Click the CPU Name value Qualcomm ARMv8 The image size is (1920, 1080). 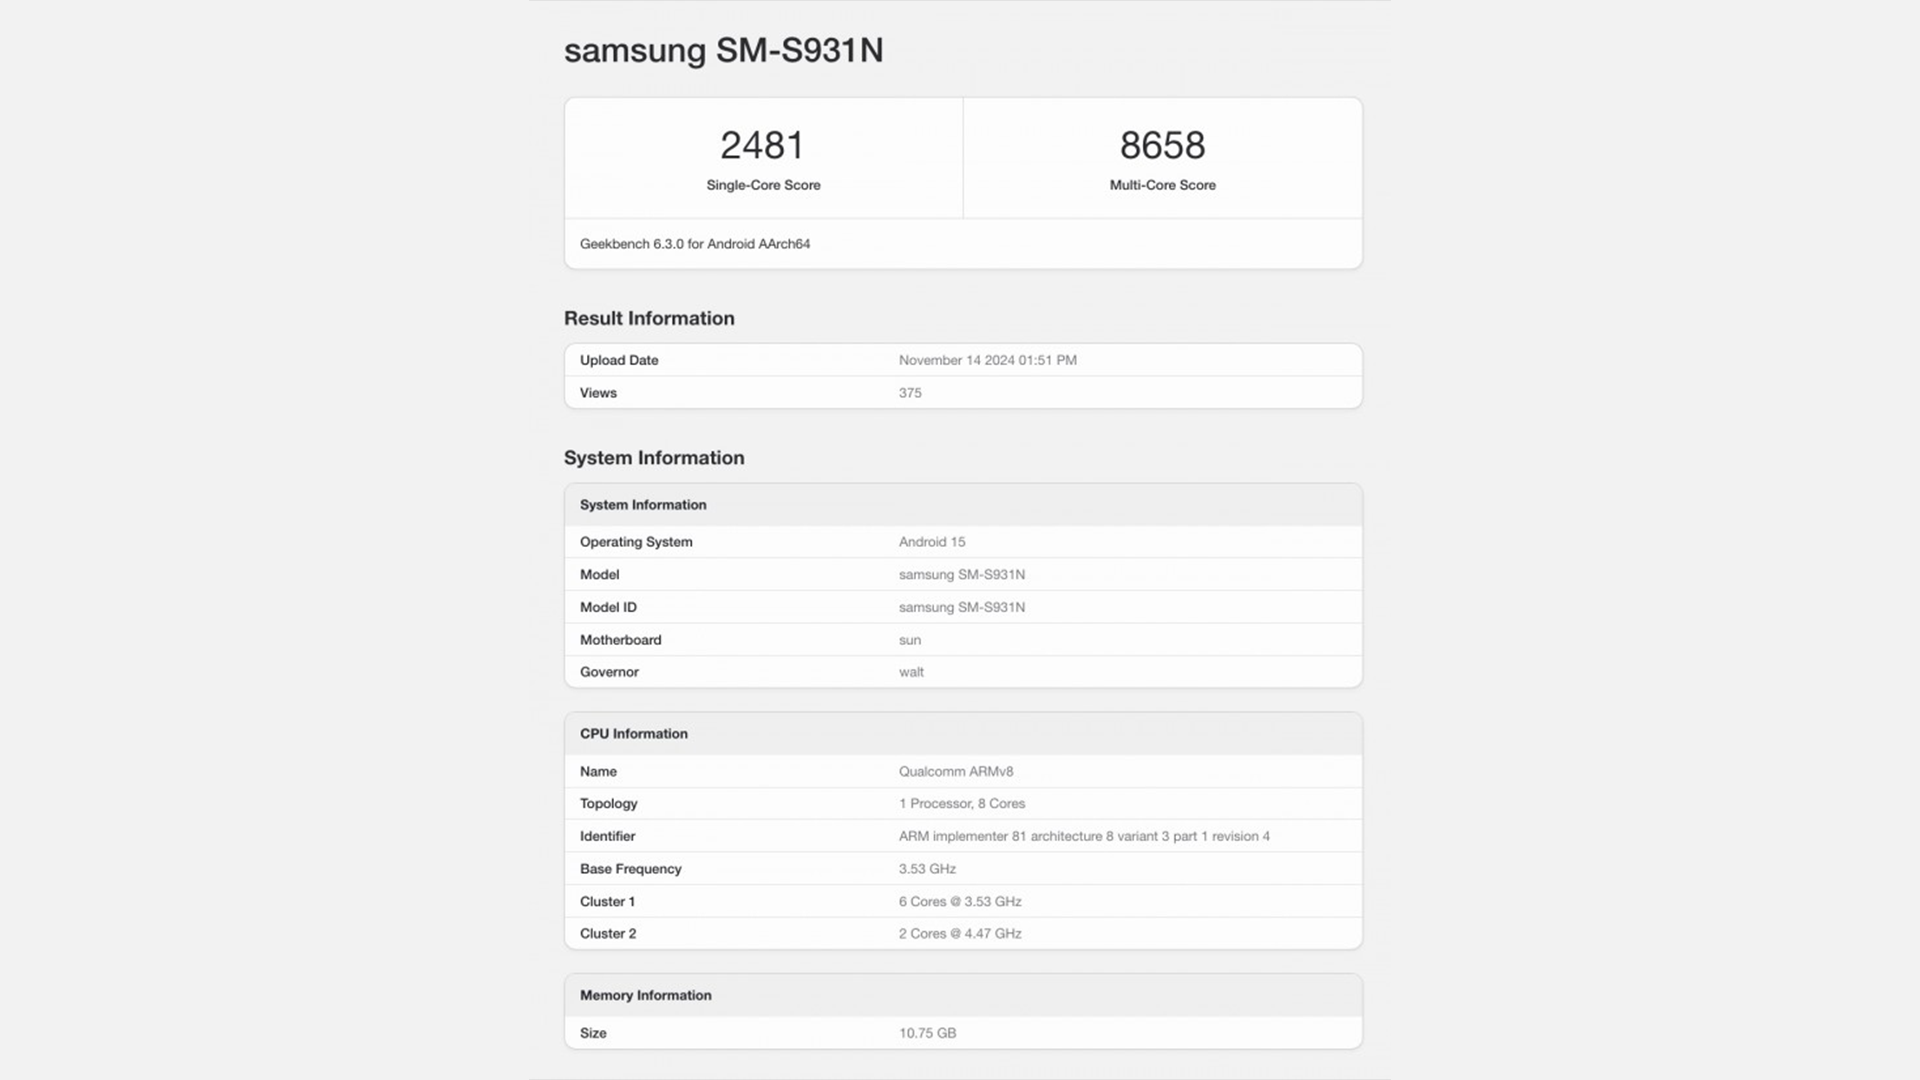[956, 772]
